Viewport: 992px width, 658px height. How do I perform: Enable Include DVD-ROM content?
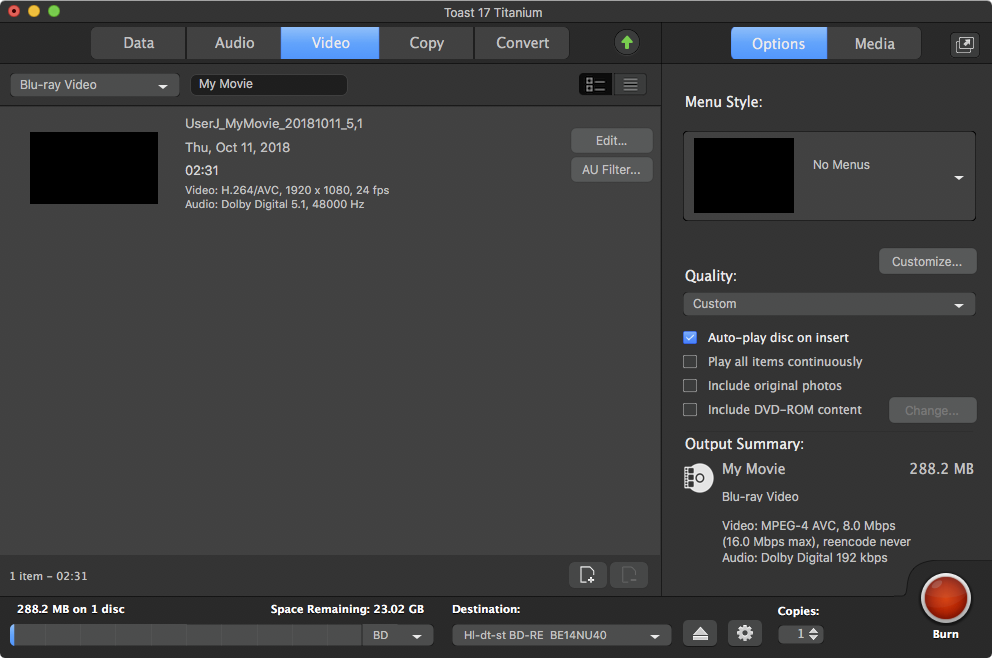(x=690, y=409)
